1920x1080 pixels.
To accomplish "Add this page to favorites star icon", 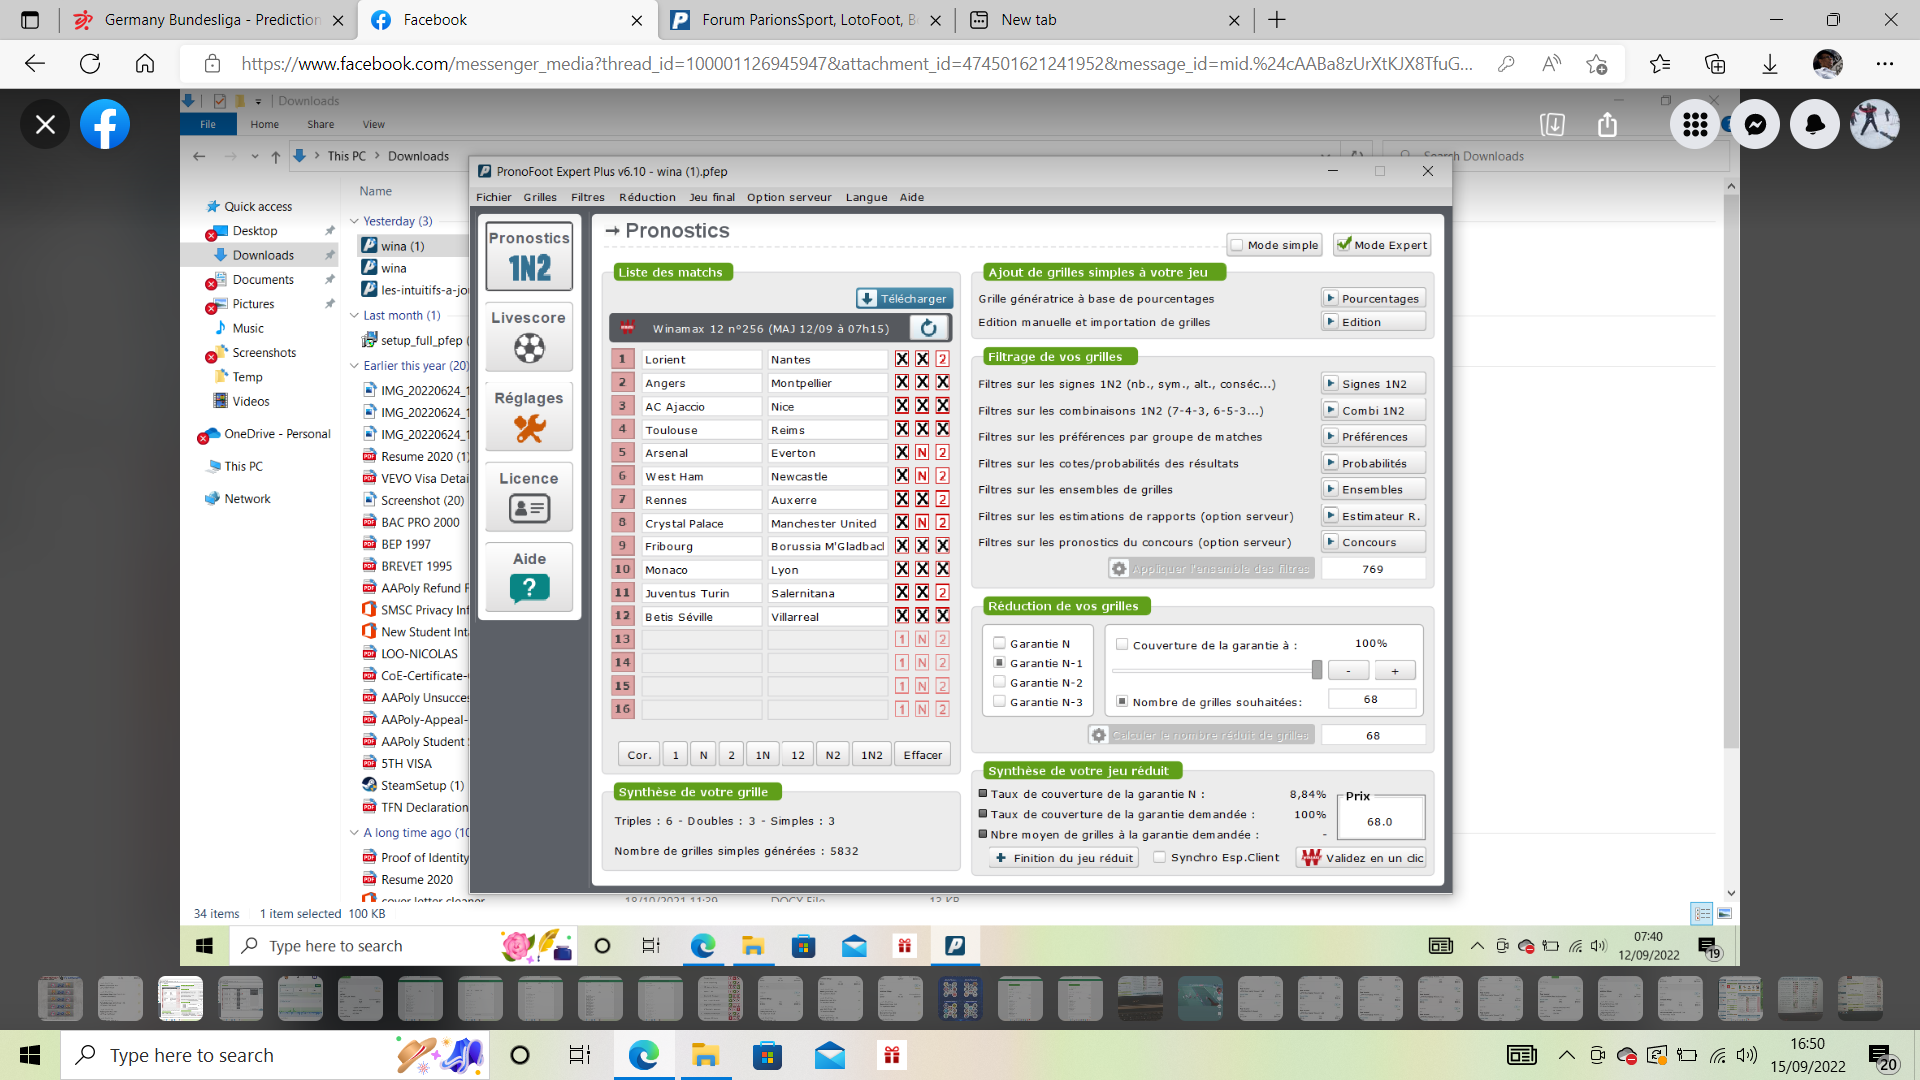I will point(1596,64).
